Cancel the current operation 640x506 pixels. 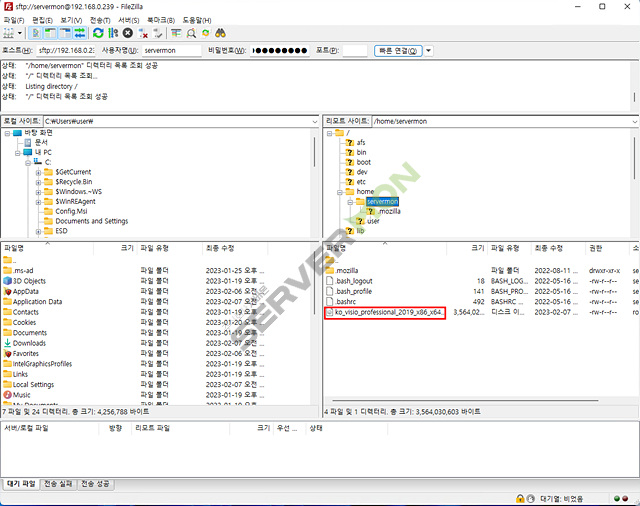[x=128, y=33]
